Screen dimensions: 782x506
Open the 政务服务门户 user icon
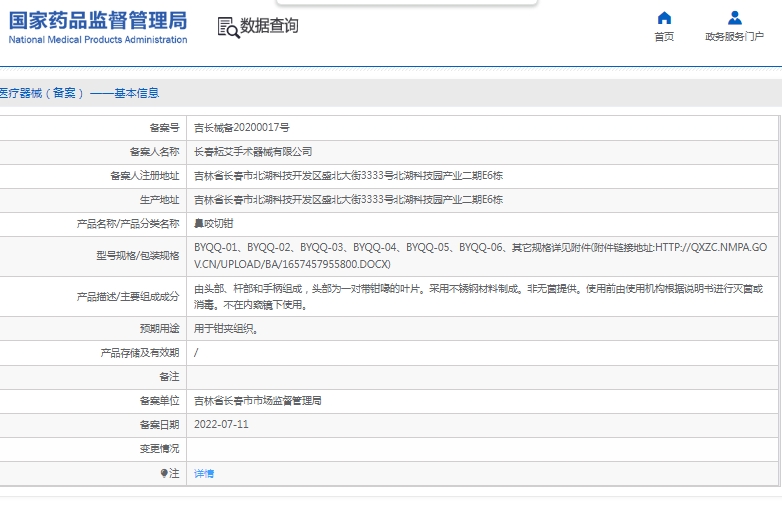(734, 18)
